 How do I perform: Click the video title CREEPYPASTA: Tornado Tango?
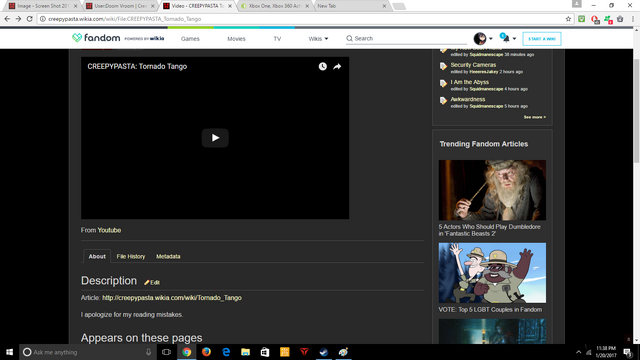137,67
